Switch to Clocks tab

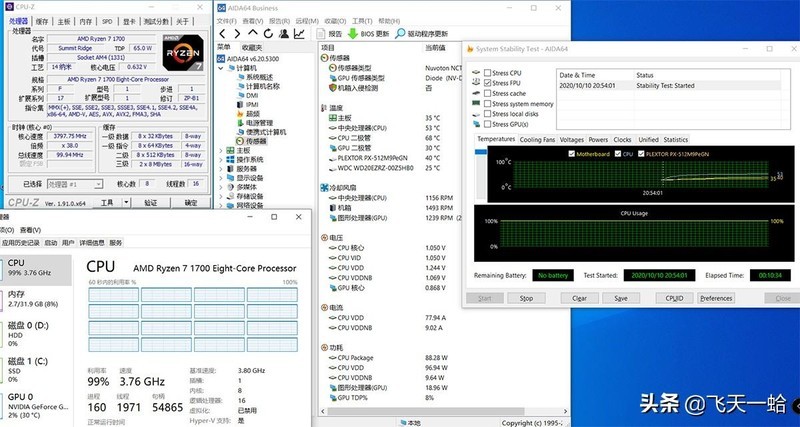pyautogui.click(x=622, y=139)
